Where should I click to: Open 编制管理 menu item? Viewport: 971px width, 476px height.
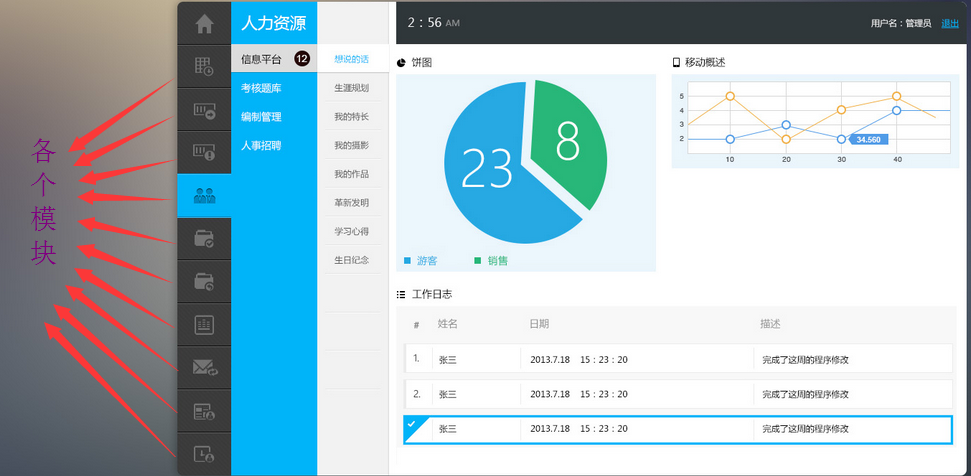pyautogui.click(x=261, y=117)
